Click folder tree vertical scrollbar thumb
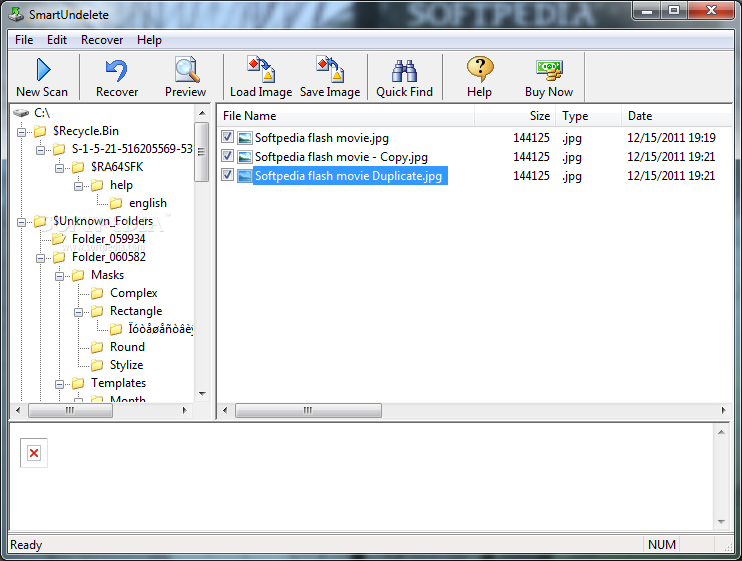 click(202, 152)
